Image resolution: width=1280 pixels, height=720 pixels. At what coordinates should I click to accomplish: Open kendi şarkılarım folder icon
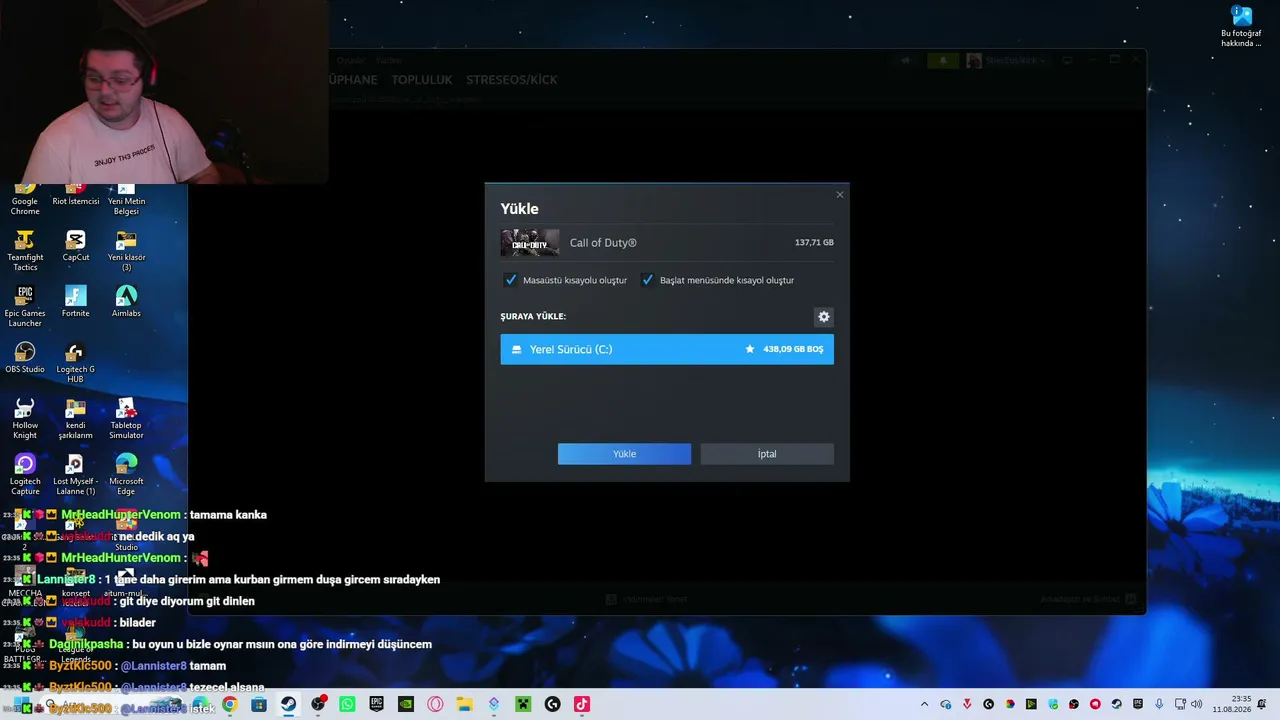[76, 419]
